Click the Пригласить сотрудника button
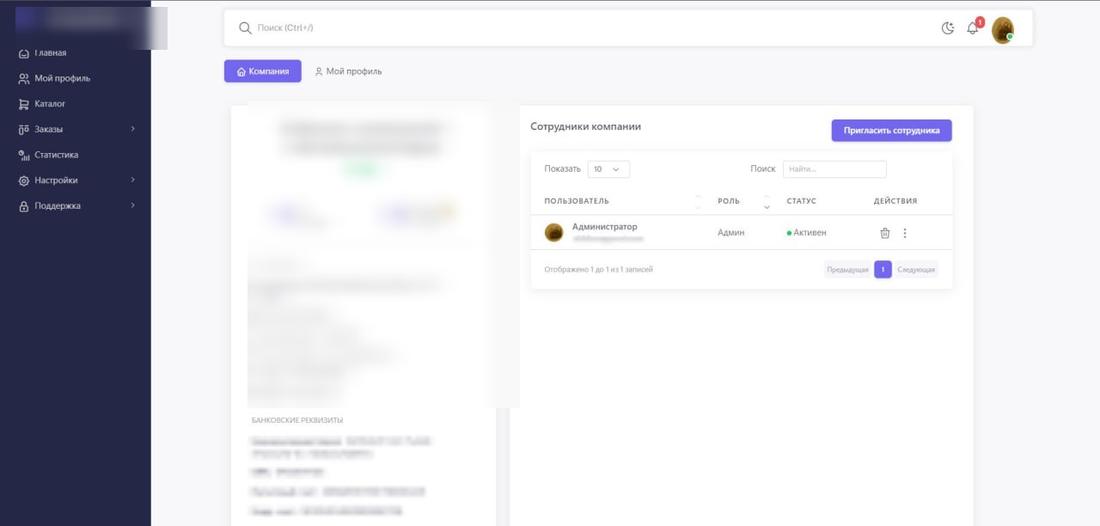 pos(892,130)
